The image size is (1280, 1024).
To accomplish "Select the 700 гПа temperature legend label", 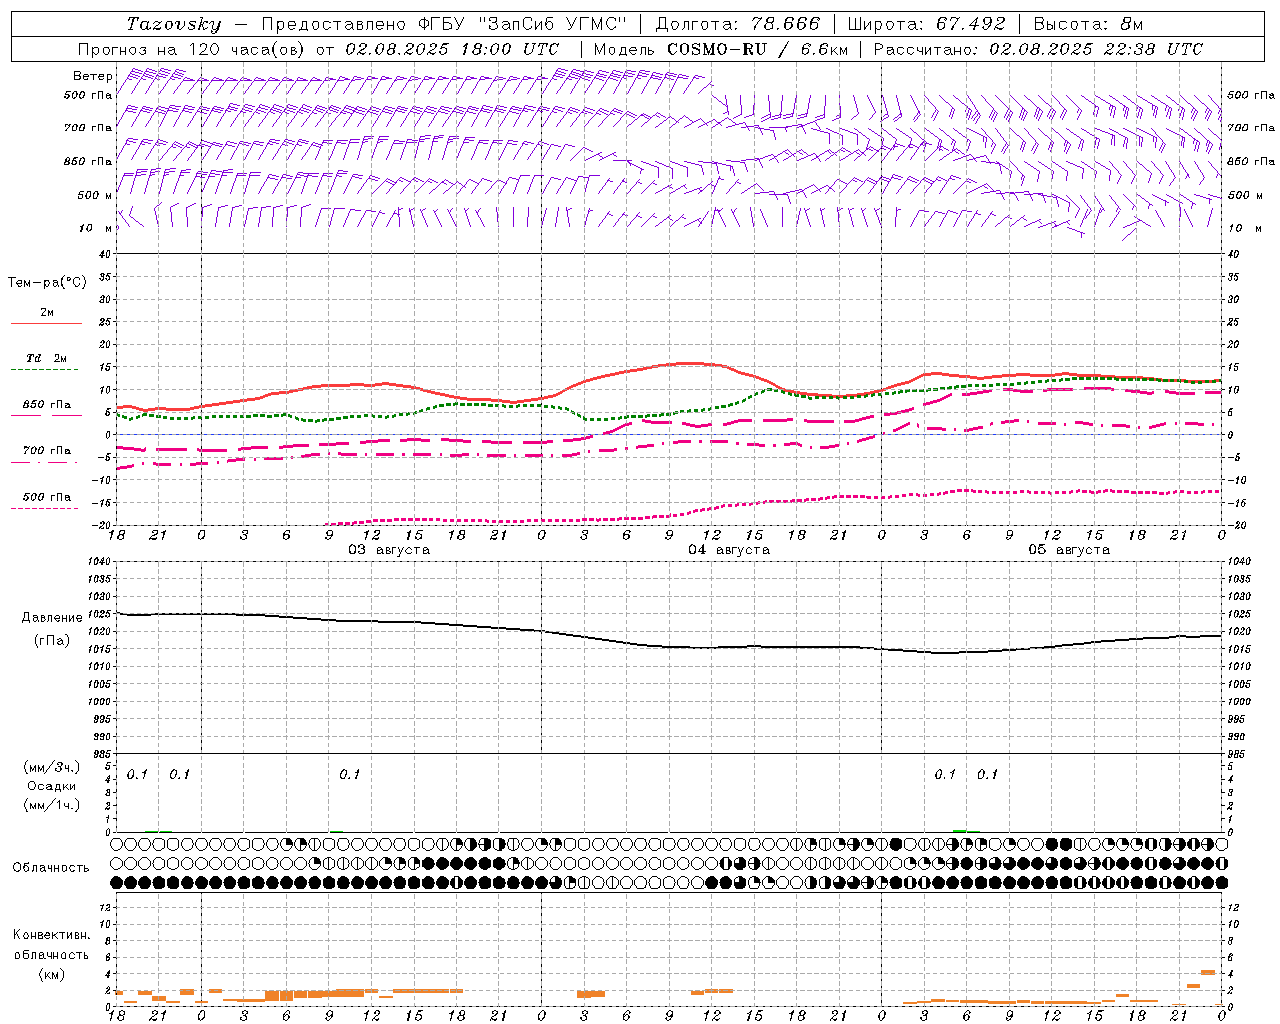I will click(47, 451).
